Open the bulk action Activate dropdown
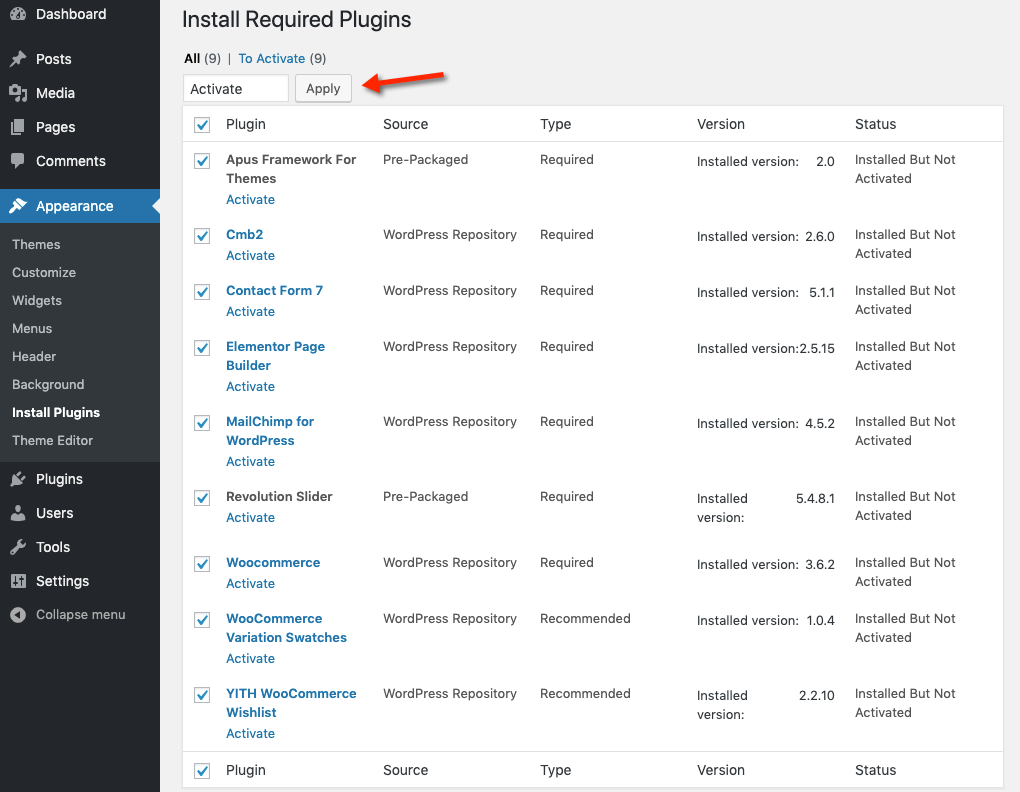This screenshot has width=1020, height=792. tap(235, 88)
